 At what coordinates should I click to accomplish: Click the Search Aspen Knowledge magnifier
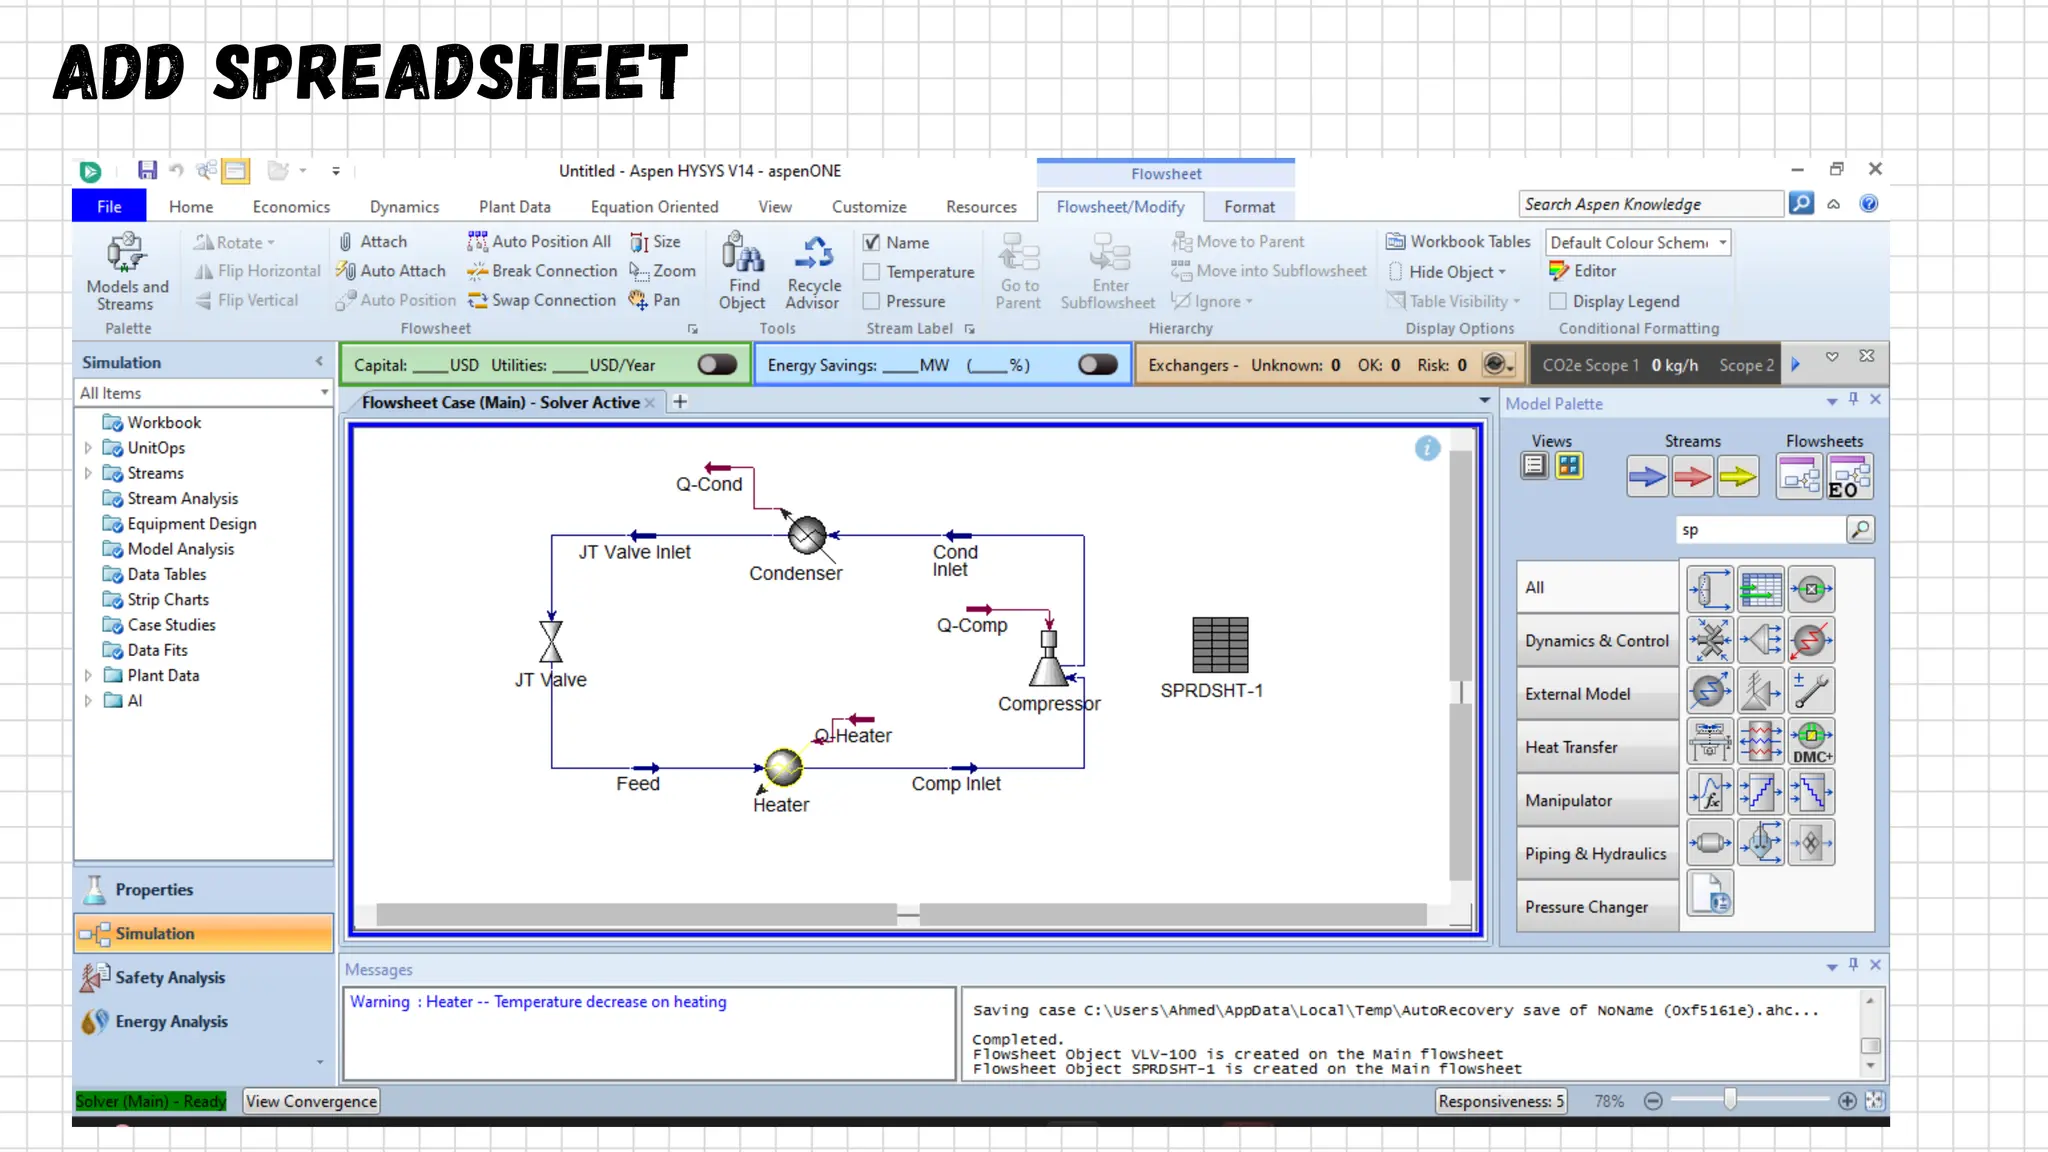coord(1801,204)
